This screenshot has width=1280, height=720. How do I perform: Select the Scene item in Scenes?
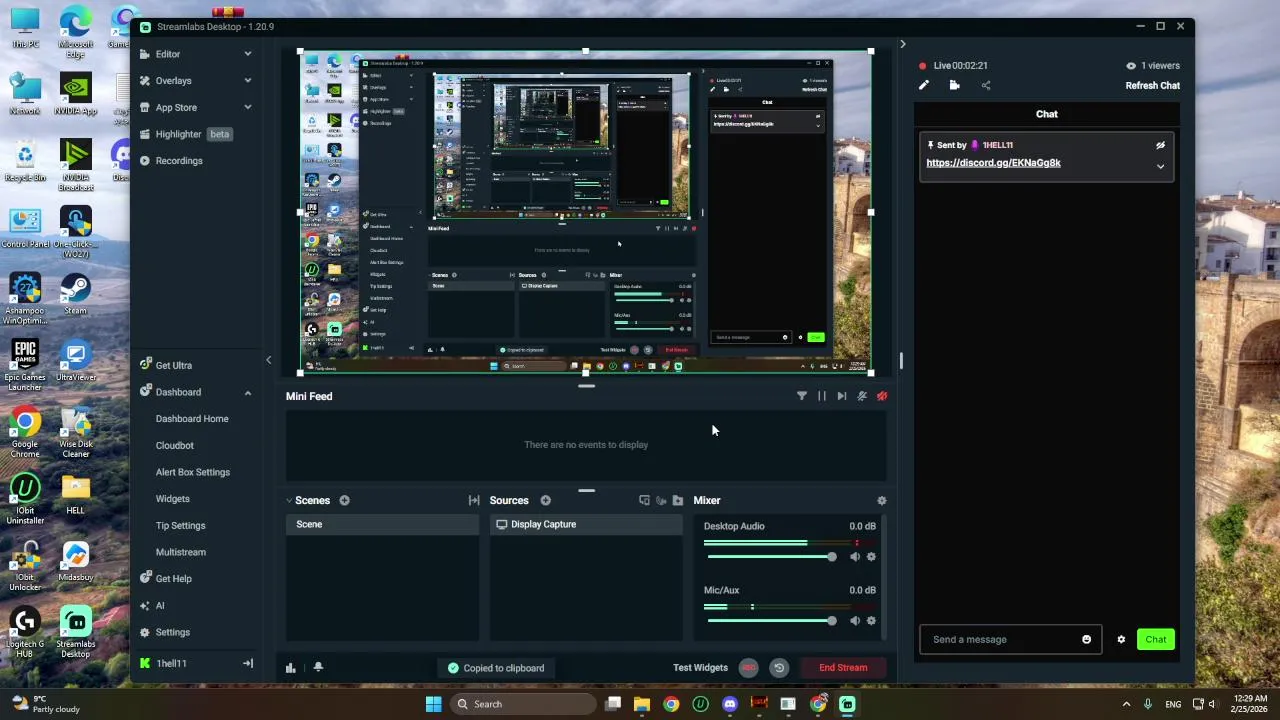pos(382,524)
